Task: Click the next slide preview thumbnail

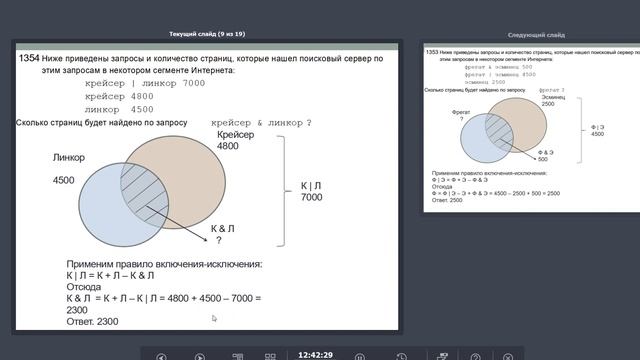Action: pos(532,128)
